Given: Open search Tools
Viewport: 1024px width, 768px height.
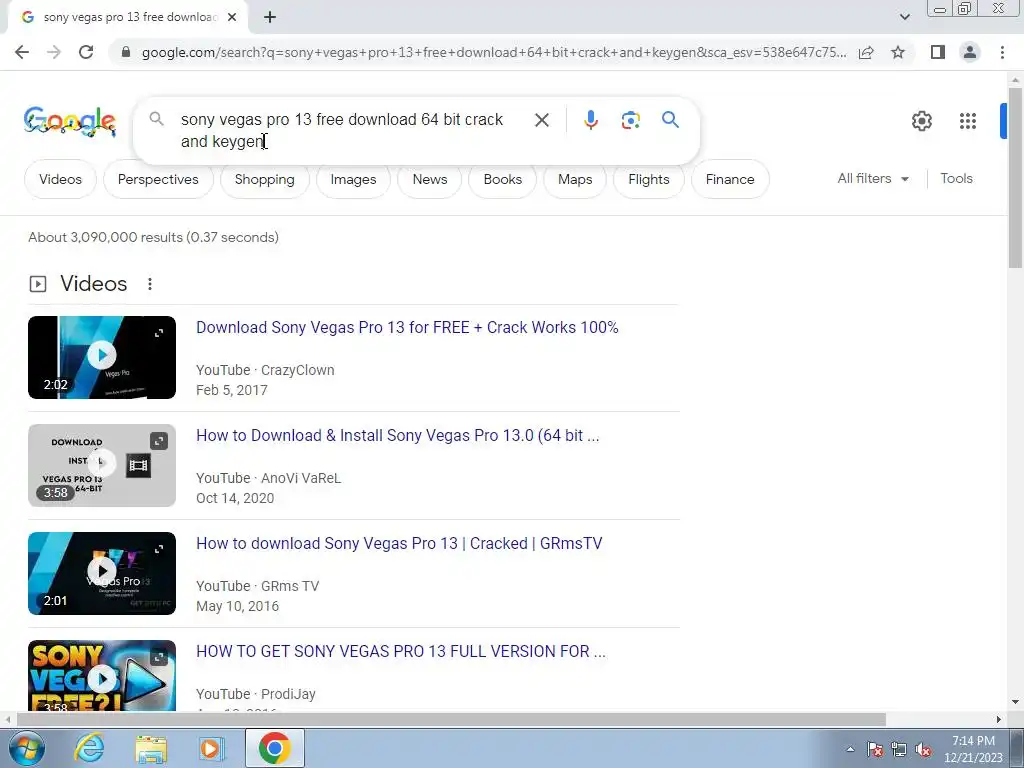Looking at the screenshot, I should [x=956, y=178].
